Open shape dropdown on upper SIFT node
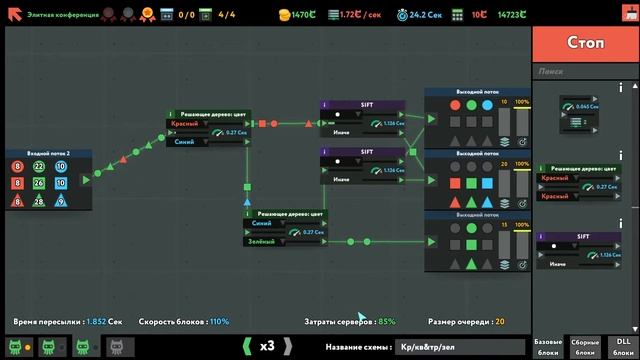This screenshot has width=640, height=360. [x=341, y=115]
